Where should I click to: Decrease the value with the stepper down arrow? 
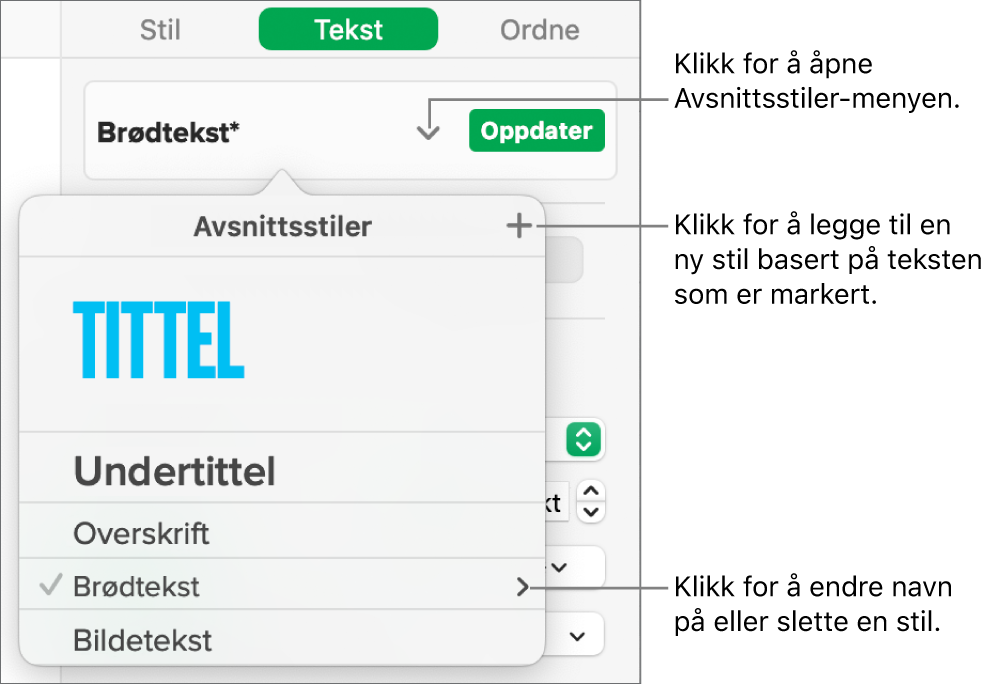pos(591,512)
